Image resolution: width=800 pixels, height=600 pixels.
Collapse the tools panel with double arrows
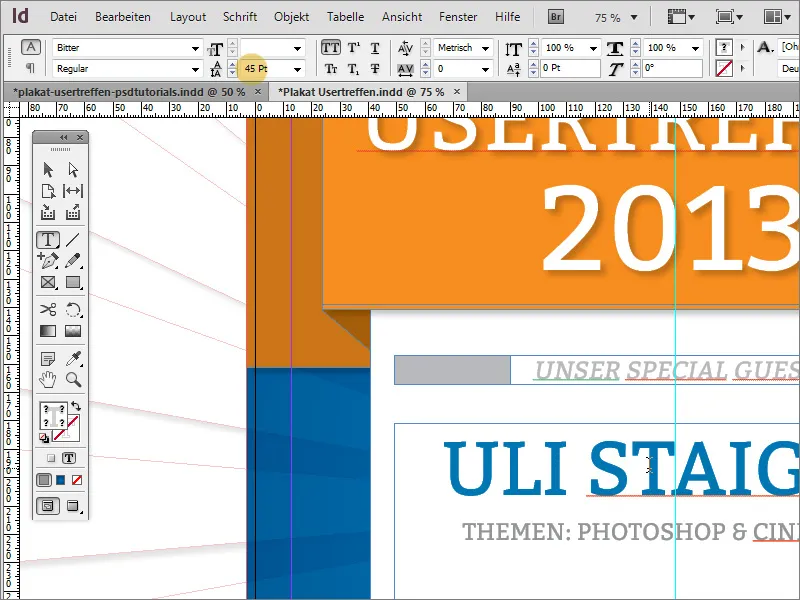[x=63, y=137]
